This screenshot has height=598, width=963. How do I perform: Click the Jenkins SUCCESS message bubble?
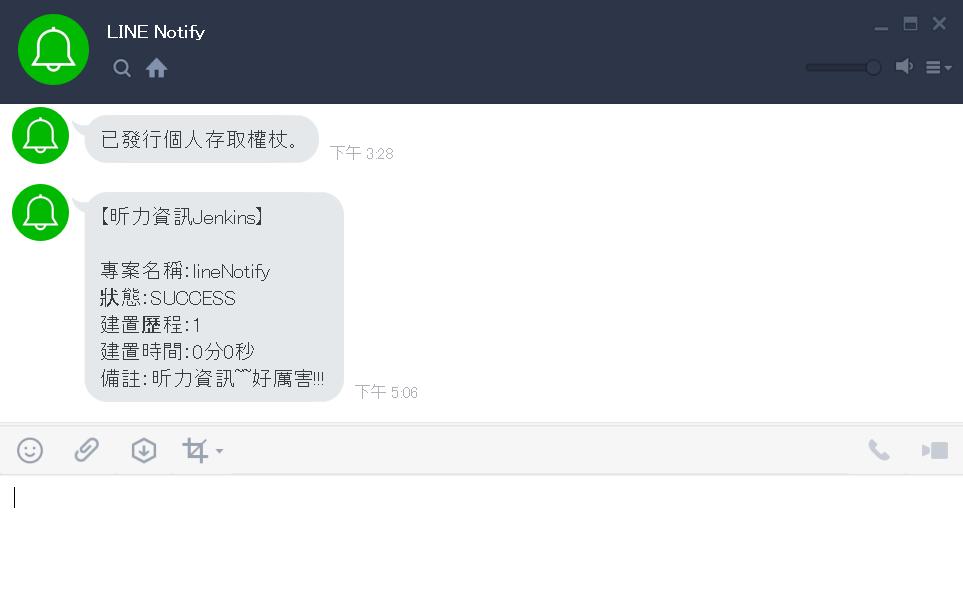coord(214,297)
